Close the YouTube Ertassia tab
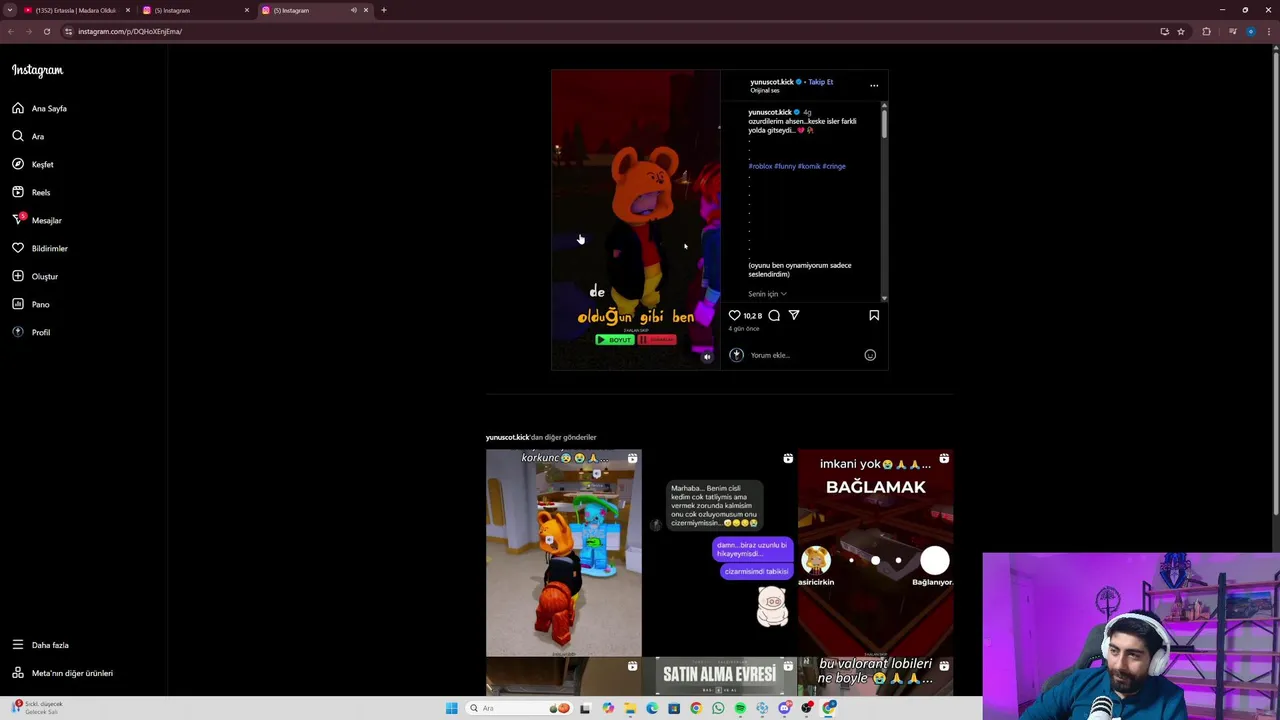 coord(128,10)
